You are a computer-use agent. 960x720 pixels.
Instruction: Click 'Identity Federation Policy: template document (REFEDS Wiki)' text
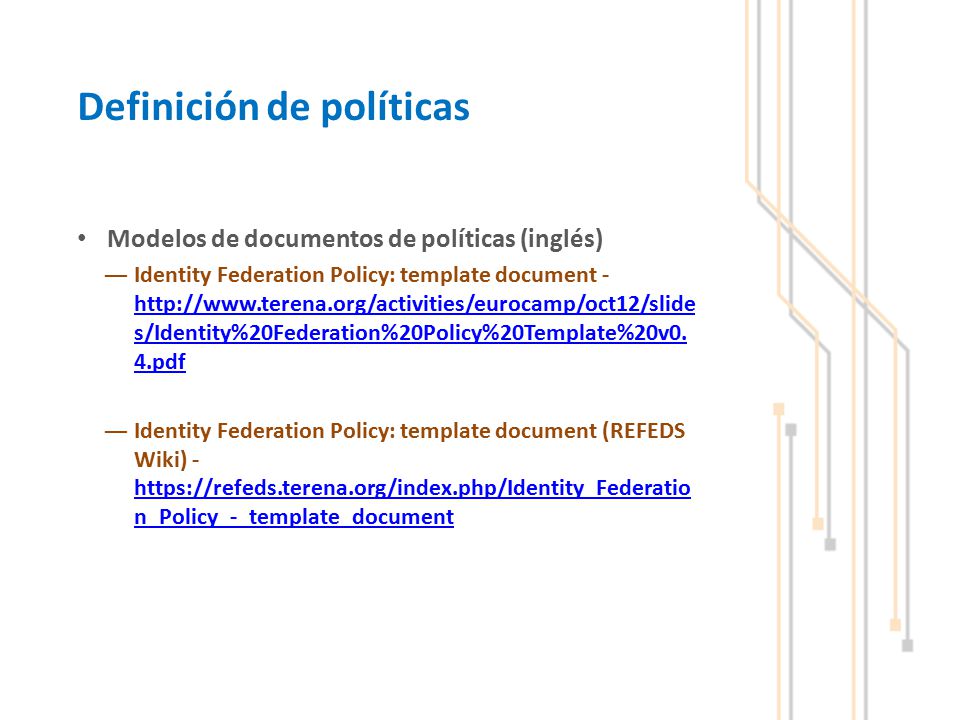point(409,444)
